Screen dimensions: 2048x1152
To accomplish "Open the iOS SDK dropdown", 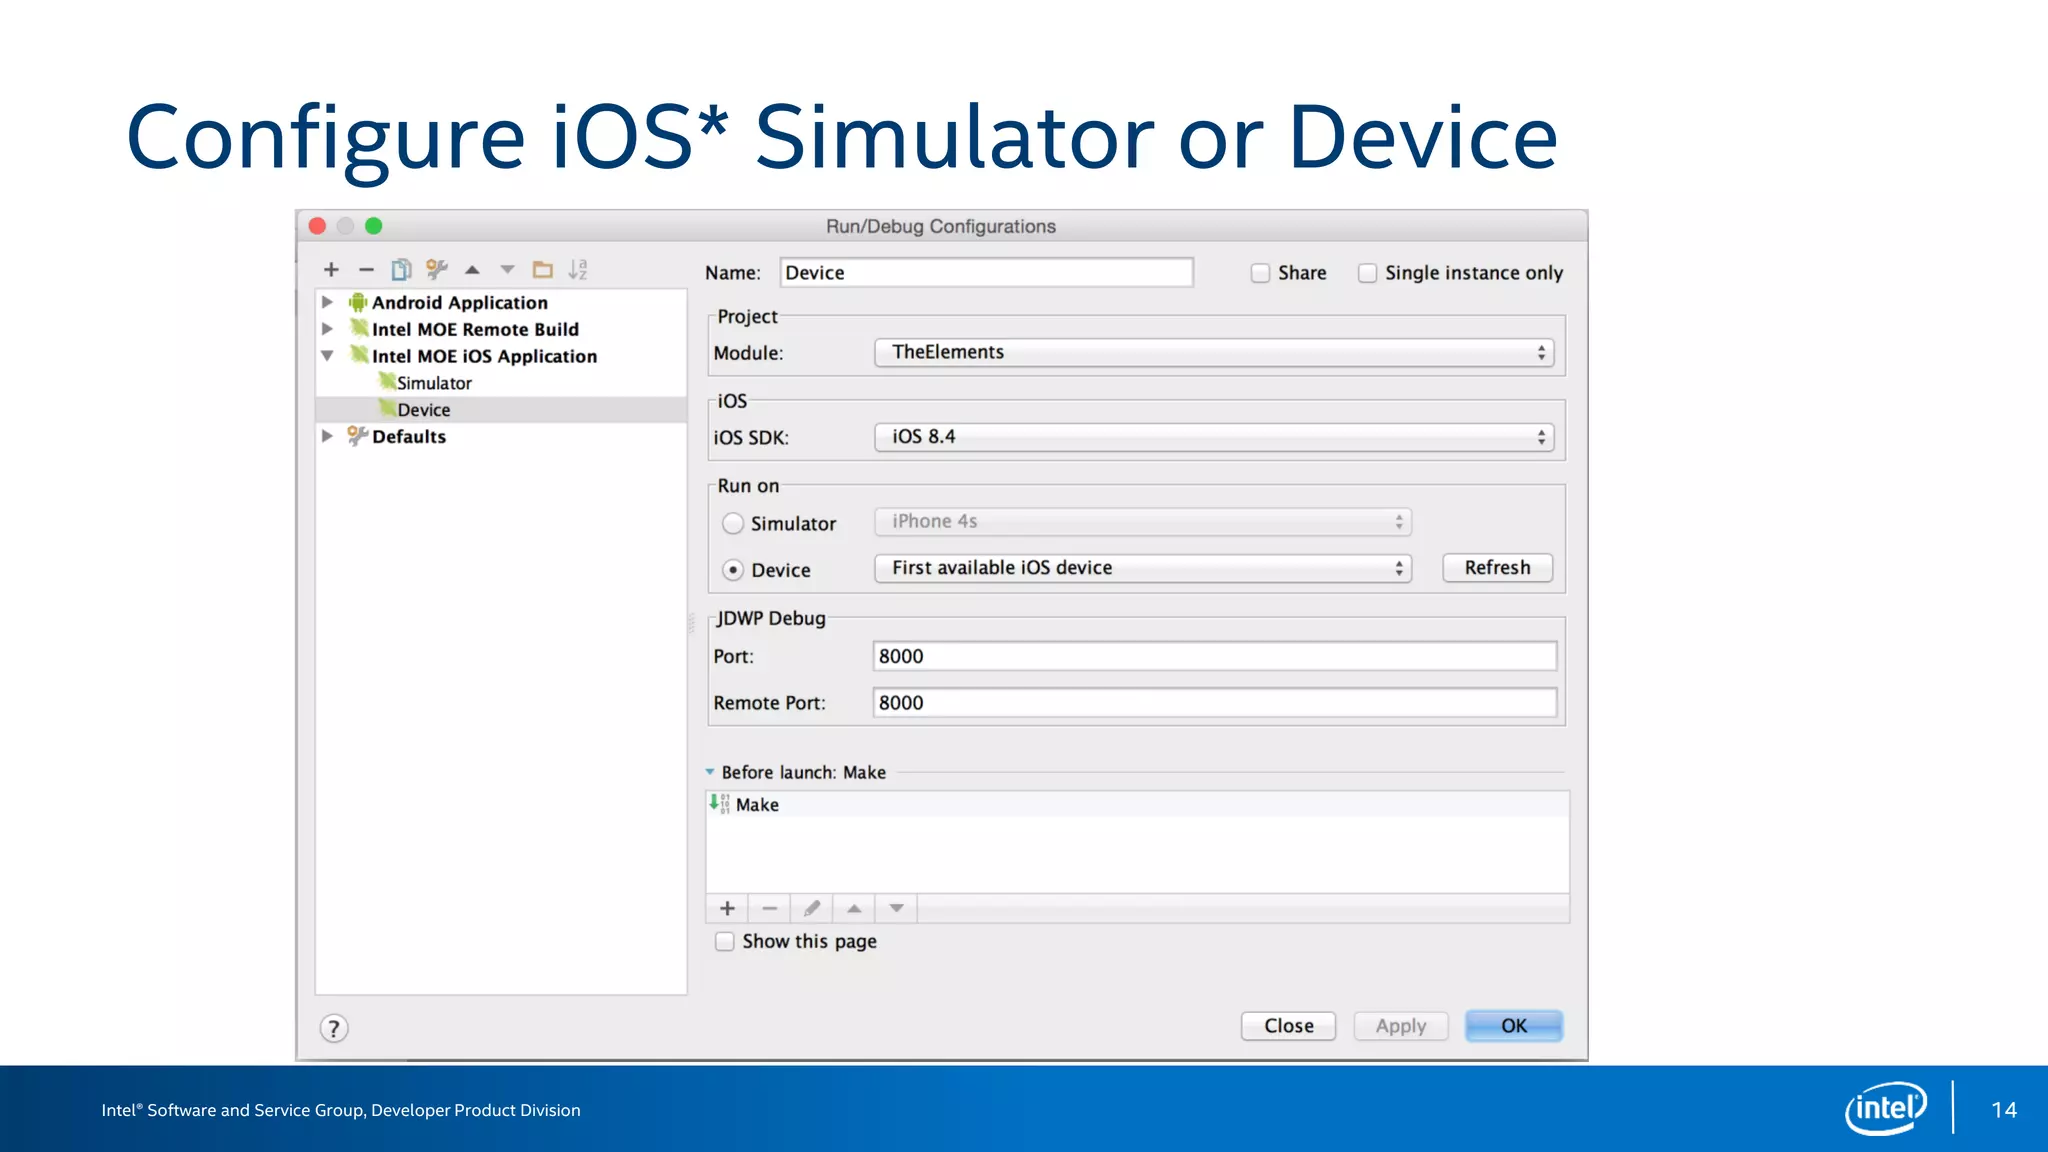I will (x=1214, y=437).
